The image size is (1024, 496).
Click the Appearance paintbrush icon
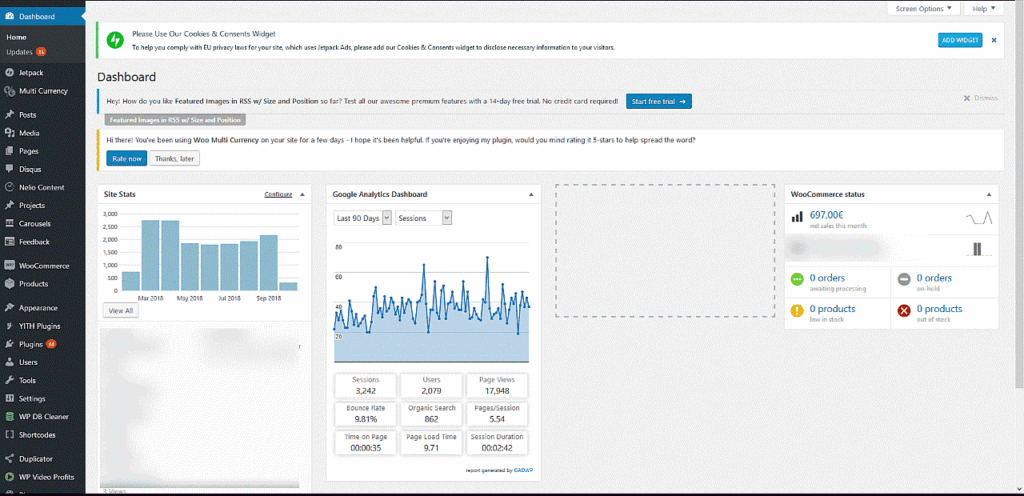click(9, 307)
